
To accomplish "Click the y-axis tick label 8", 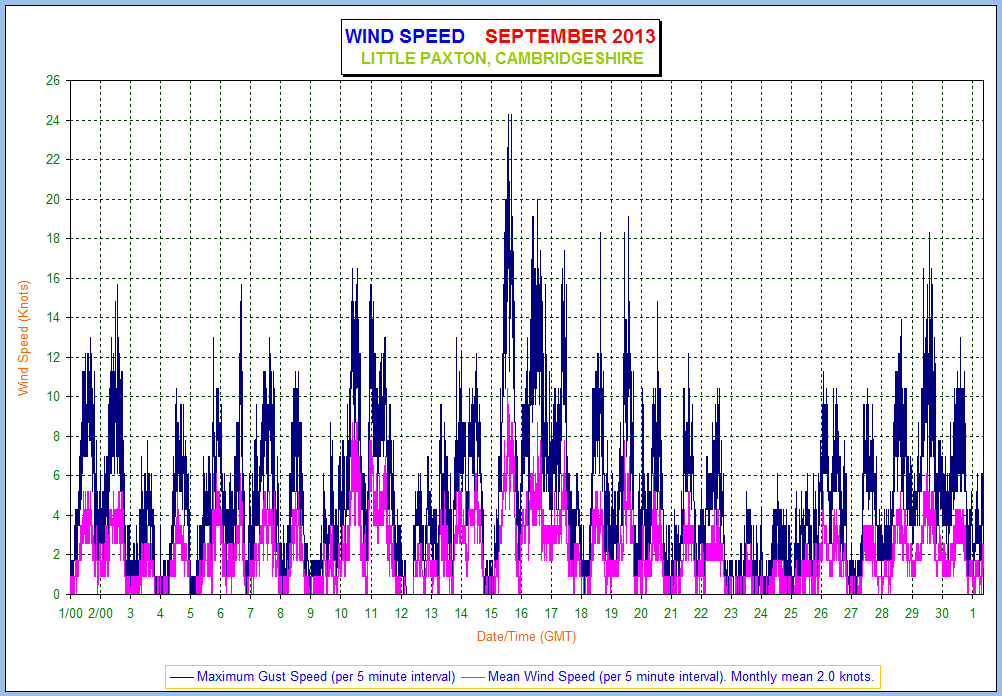I will pos(56,437).
